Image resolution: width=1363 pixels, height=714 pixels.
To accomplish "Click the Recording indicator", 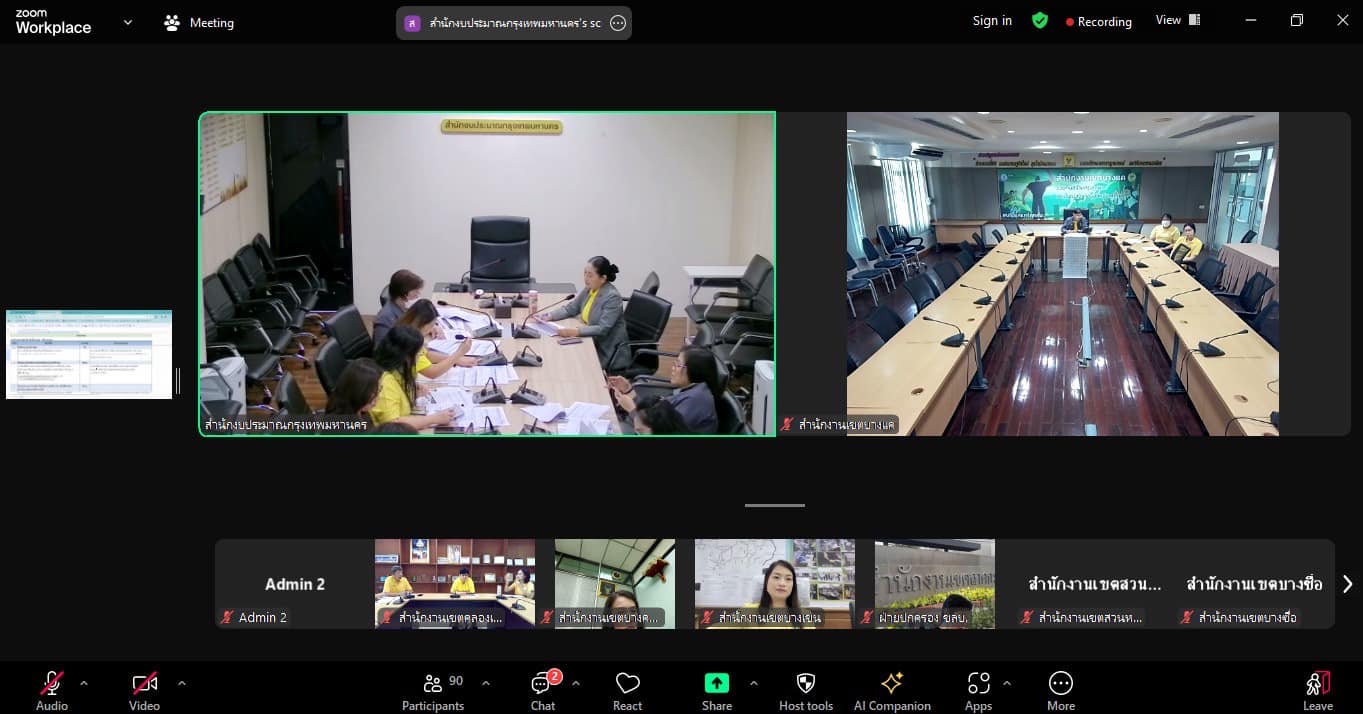I will pos(1098,22).
